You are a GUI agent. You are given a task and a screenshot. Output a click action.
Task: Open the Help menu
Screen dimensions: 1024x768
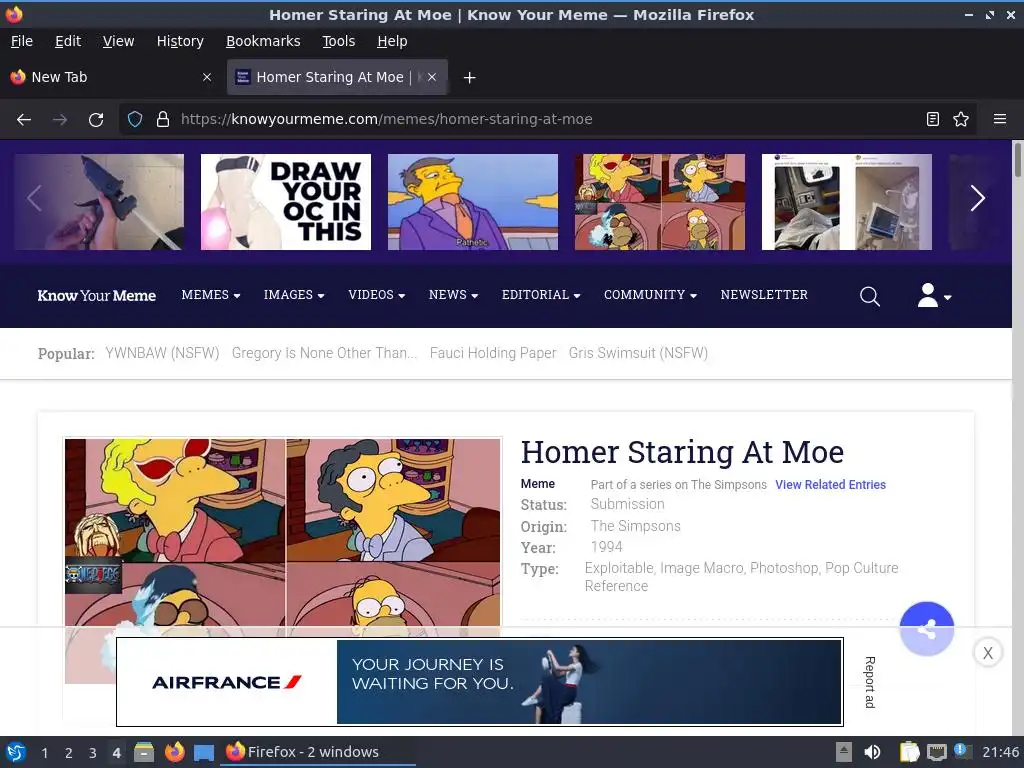coord(392,41)
